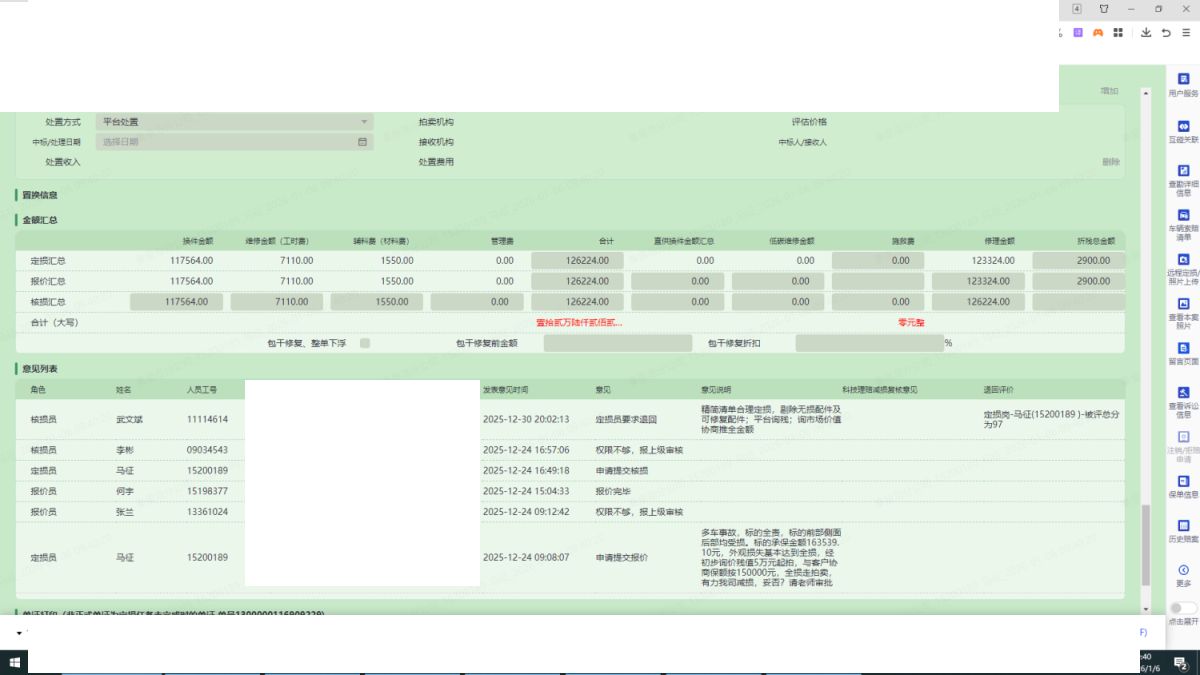This screenshot has width=1200, height=675.
Task: Check the 包干修复、整单下浮 checkbox
Action: tap(365, 343)
